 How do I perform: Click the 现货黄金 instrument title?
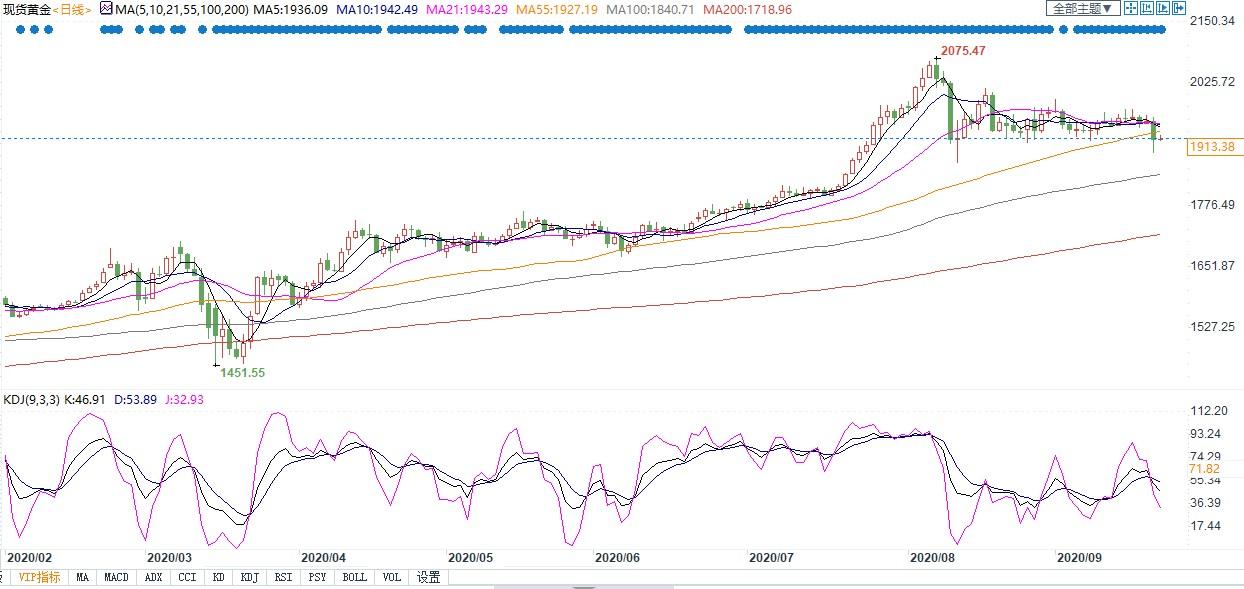pos(27,9)
